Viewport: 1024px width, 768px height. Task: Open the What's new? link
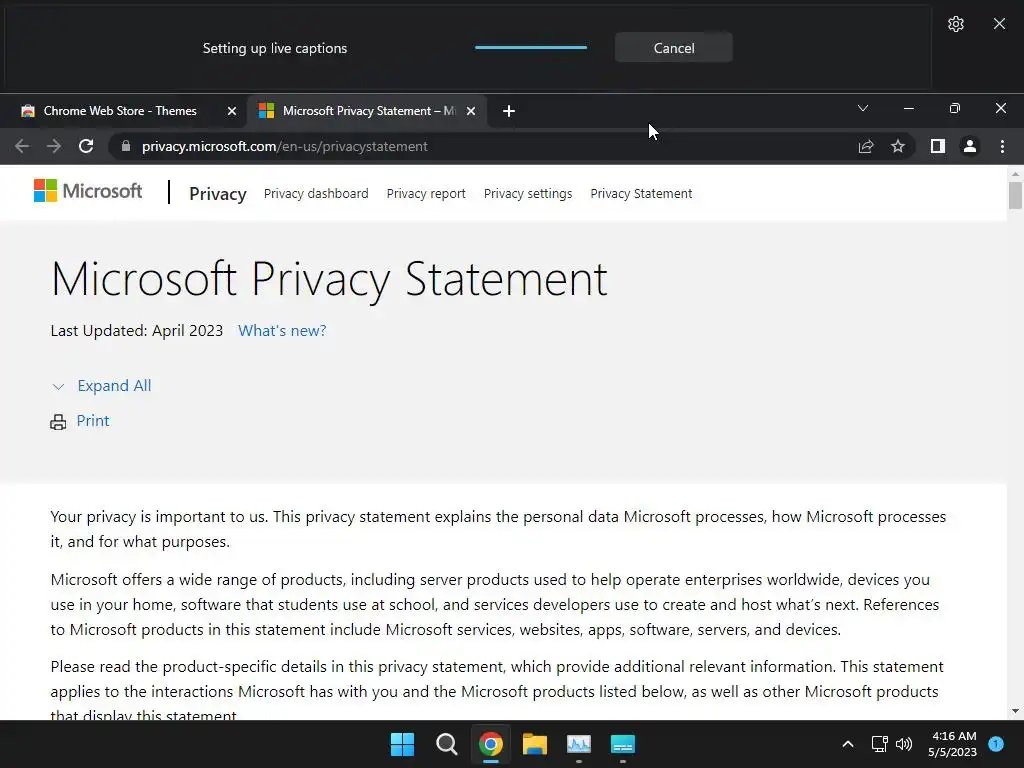click(x=282, y=331)
